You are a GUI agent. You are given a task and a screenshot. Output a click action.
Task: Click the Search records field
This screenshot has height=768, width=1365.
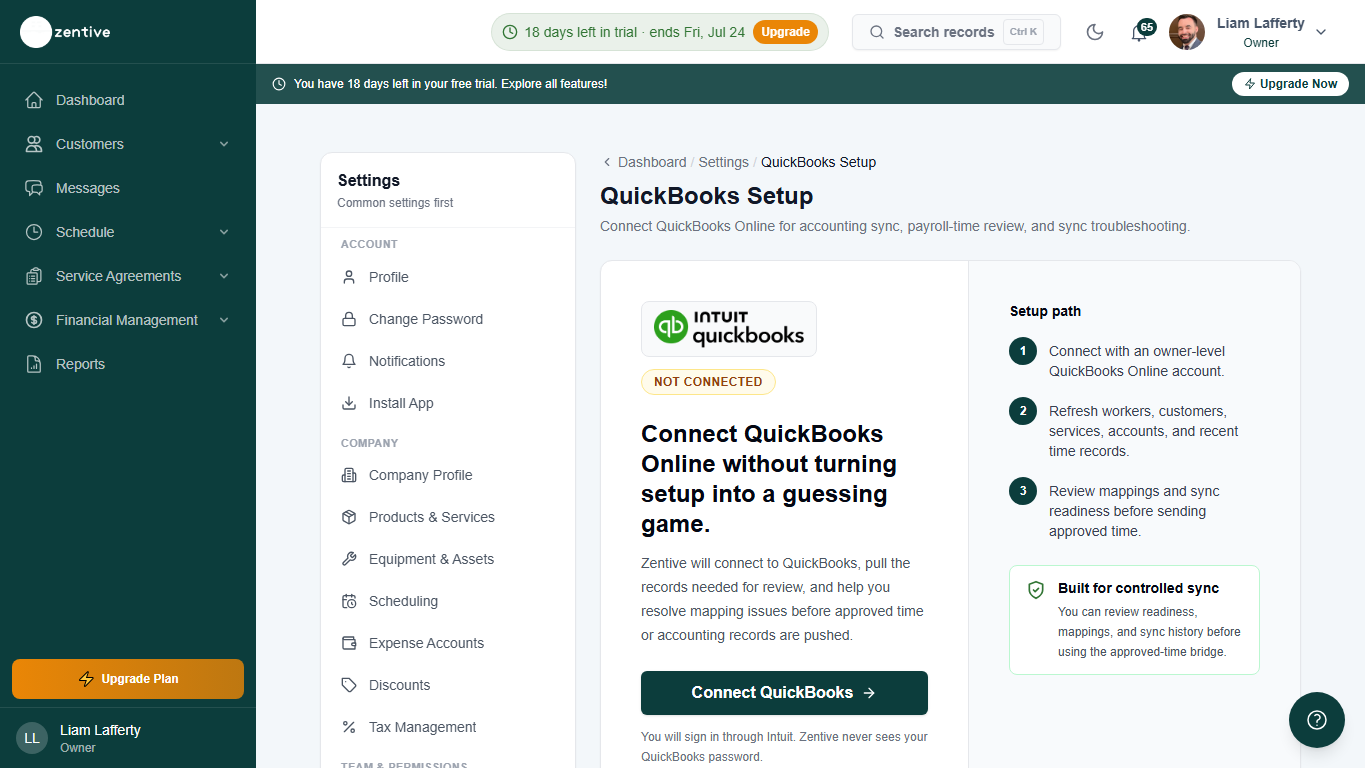pos(956,32)
